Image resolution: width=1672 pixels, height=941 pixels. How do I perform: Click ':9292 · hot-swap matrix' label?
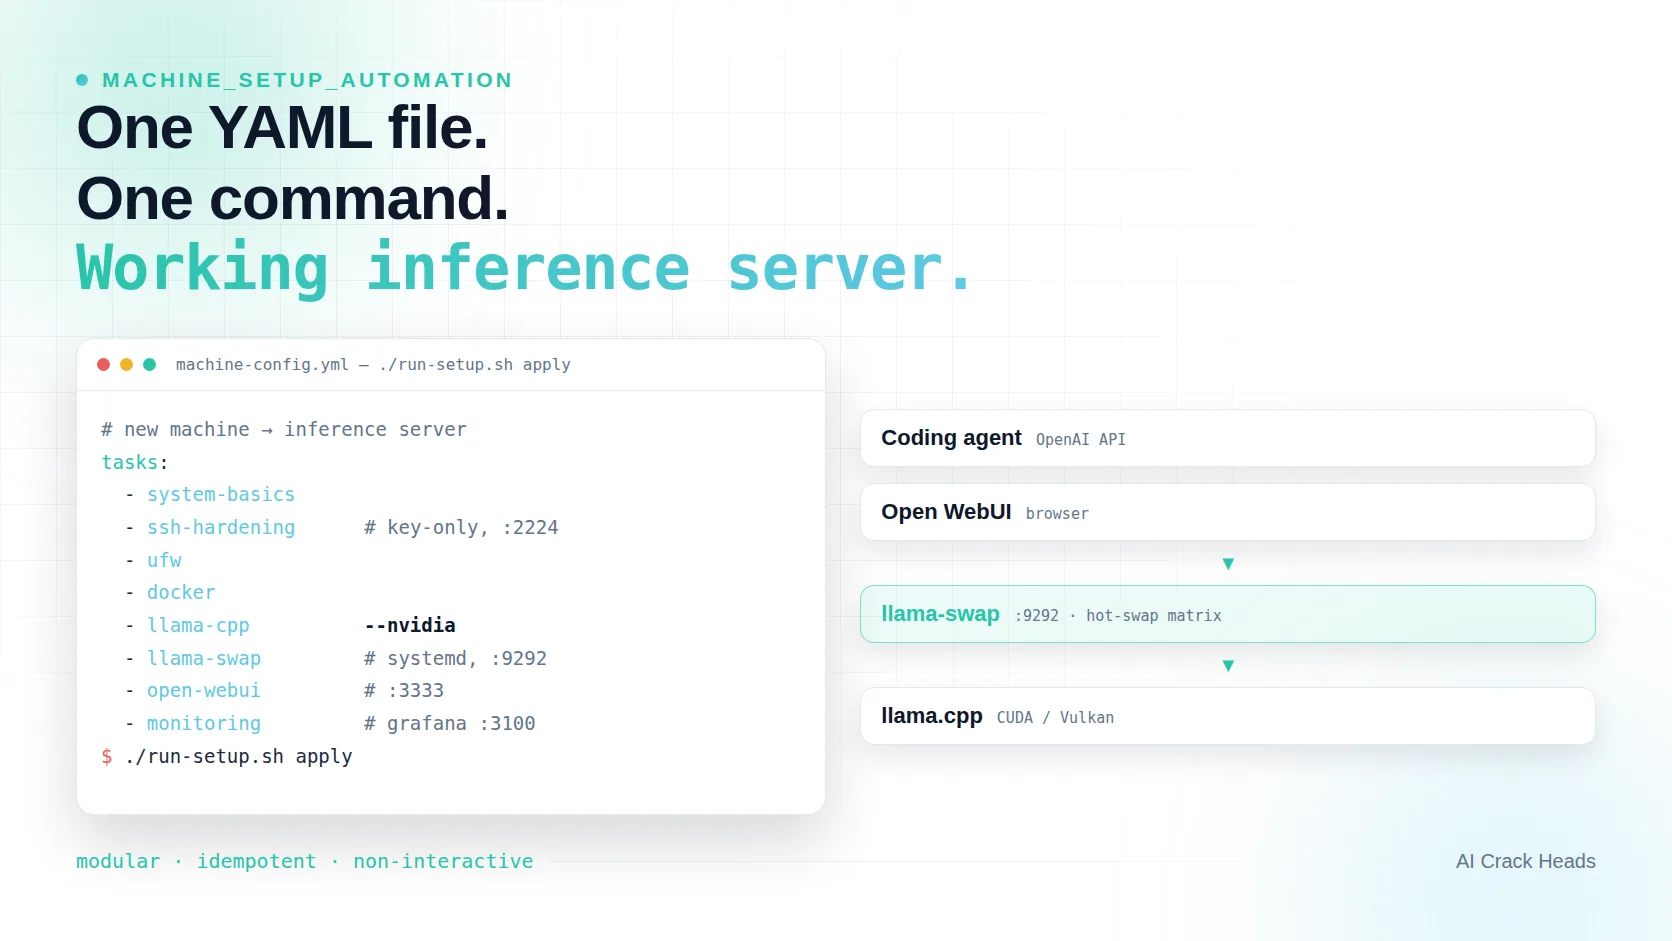(x=1118, y=615)
